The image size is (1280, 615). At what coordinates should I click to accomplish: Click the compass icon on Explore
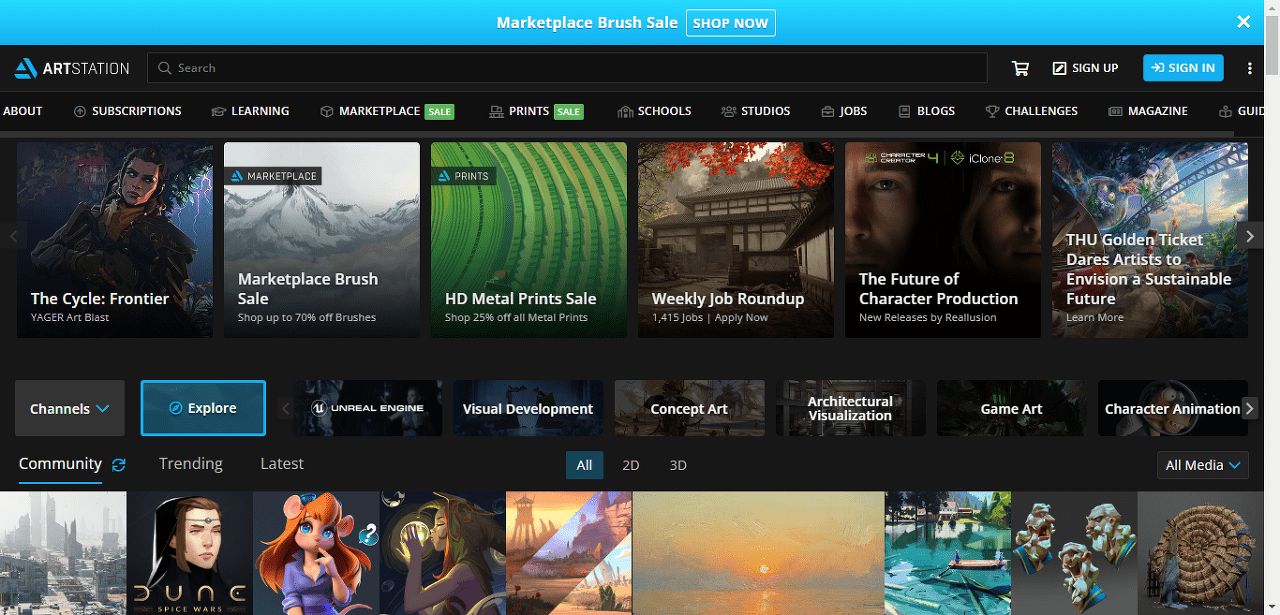pos(176,408)
